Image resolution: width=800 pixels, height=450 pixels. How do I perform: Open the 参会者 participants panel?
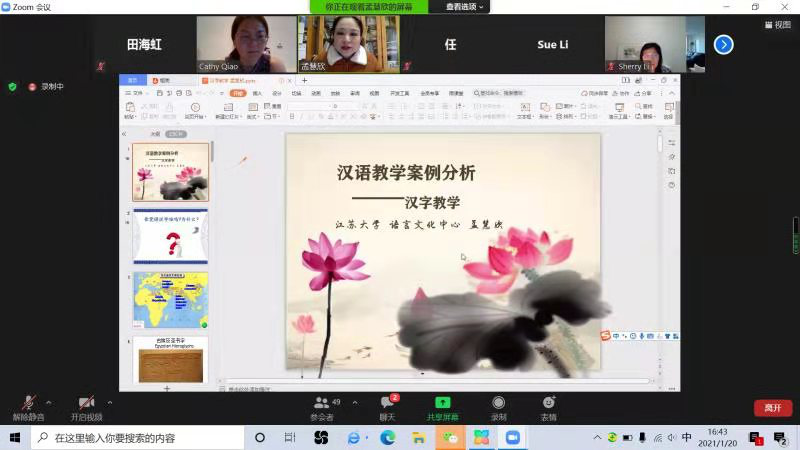click(x=322, y=405)
